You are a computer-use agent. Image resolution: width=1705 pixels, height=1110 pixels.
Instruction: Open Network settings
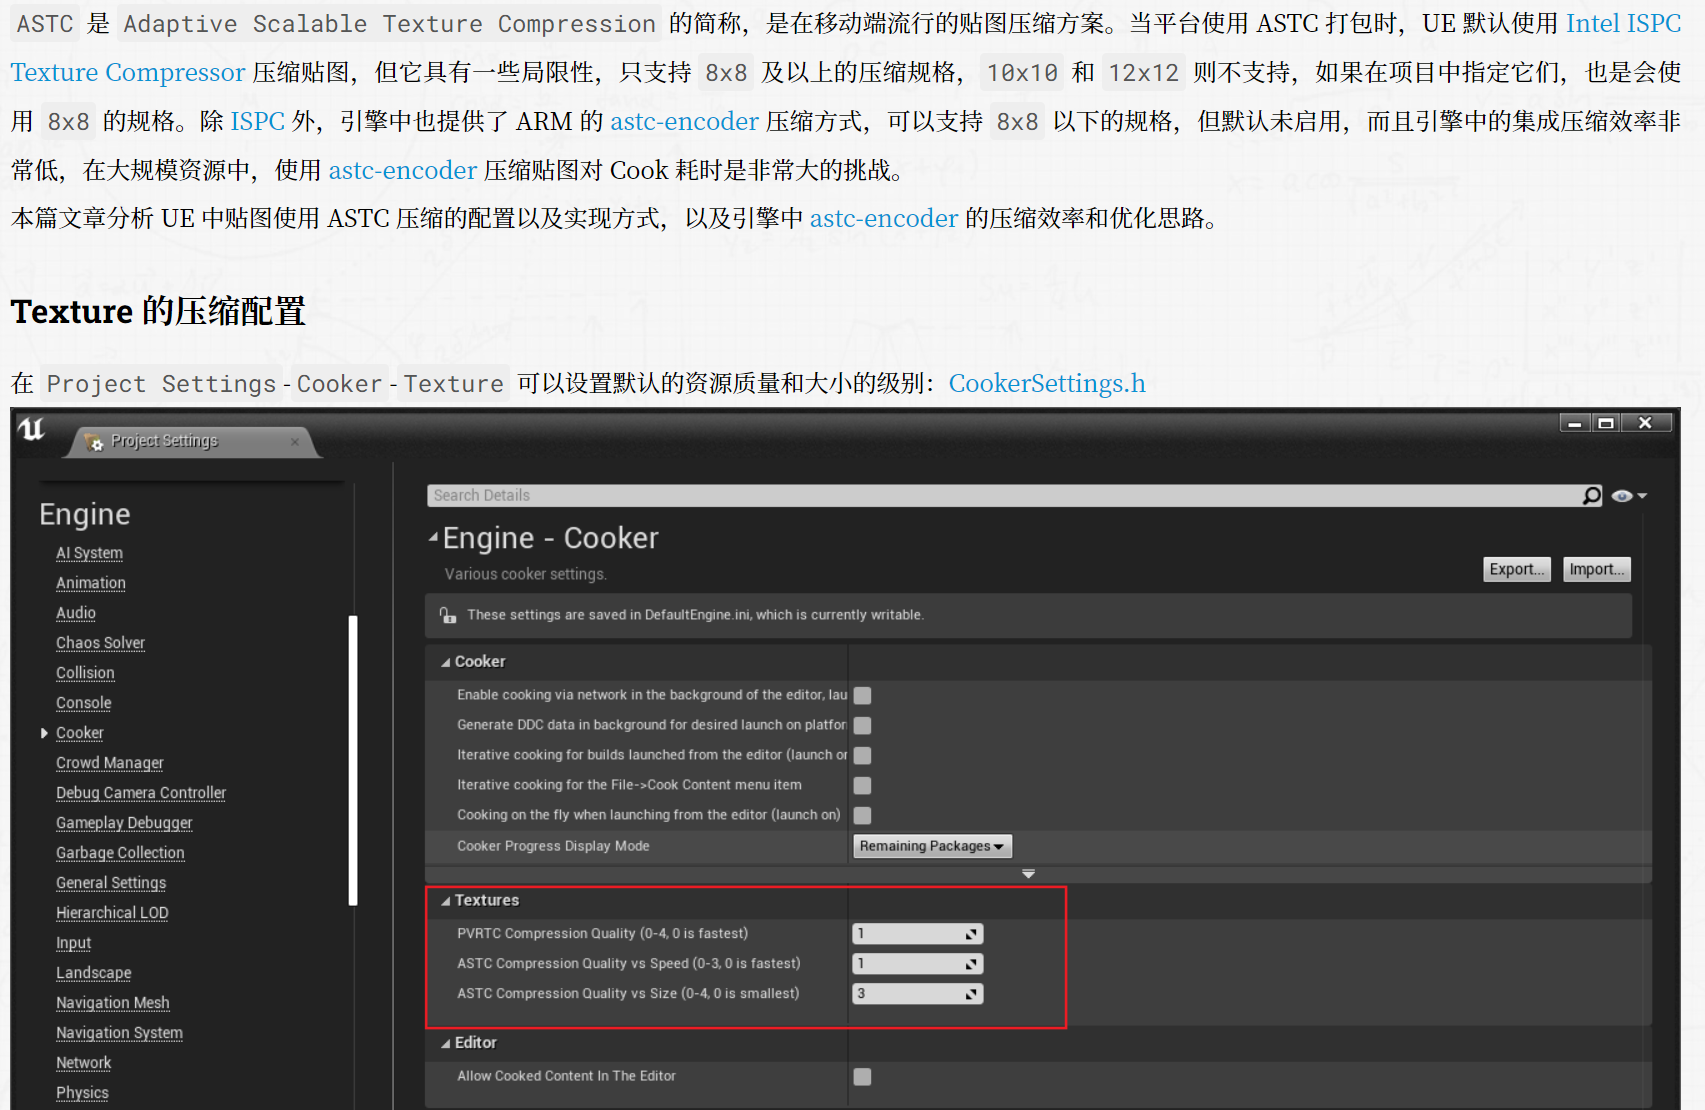(x=84, y=1063)
